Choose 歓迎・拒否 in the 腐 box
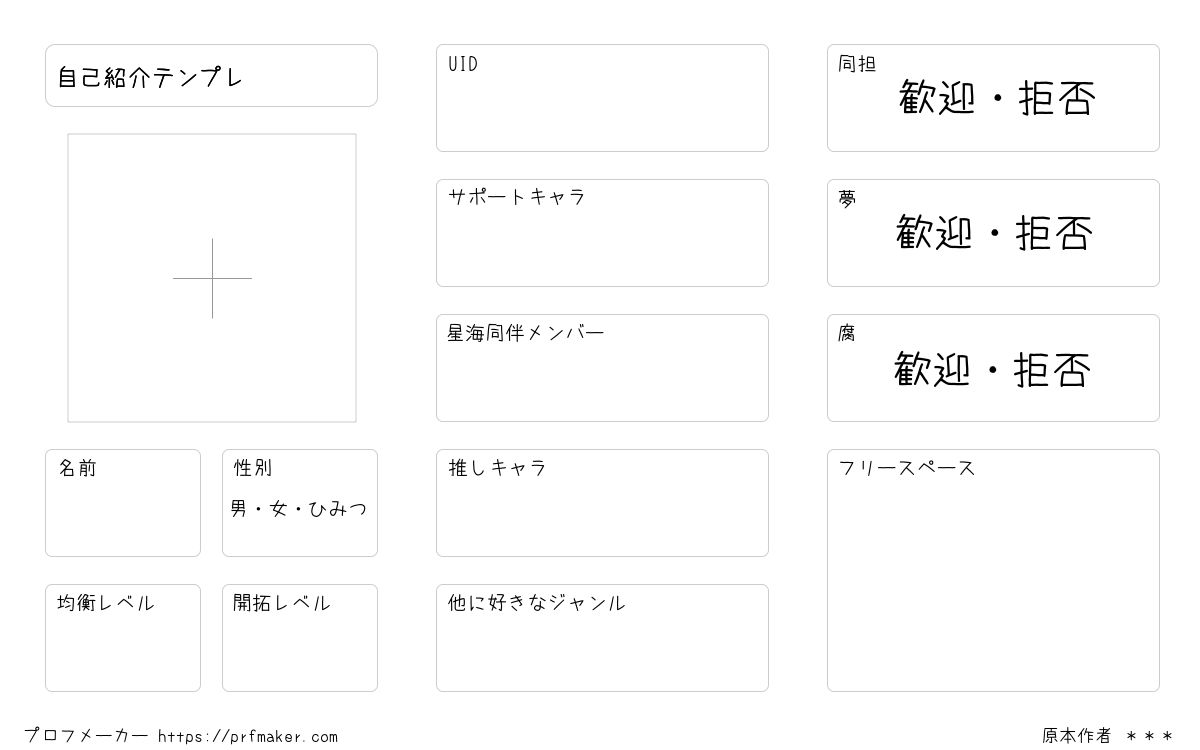 [x=992, y=369]
